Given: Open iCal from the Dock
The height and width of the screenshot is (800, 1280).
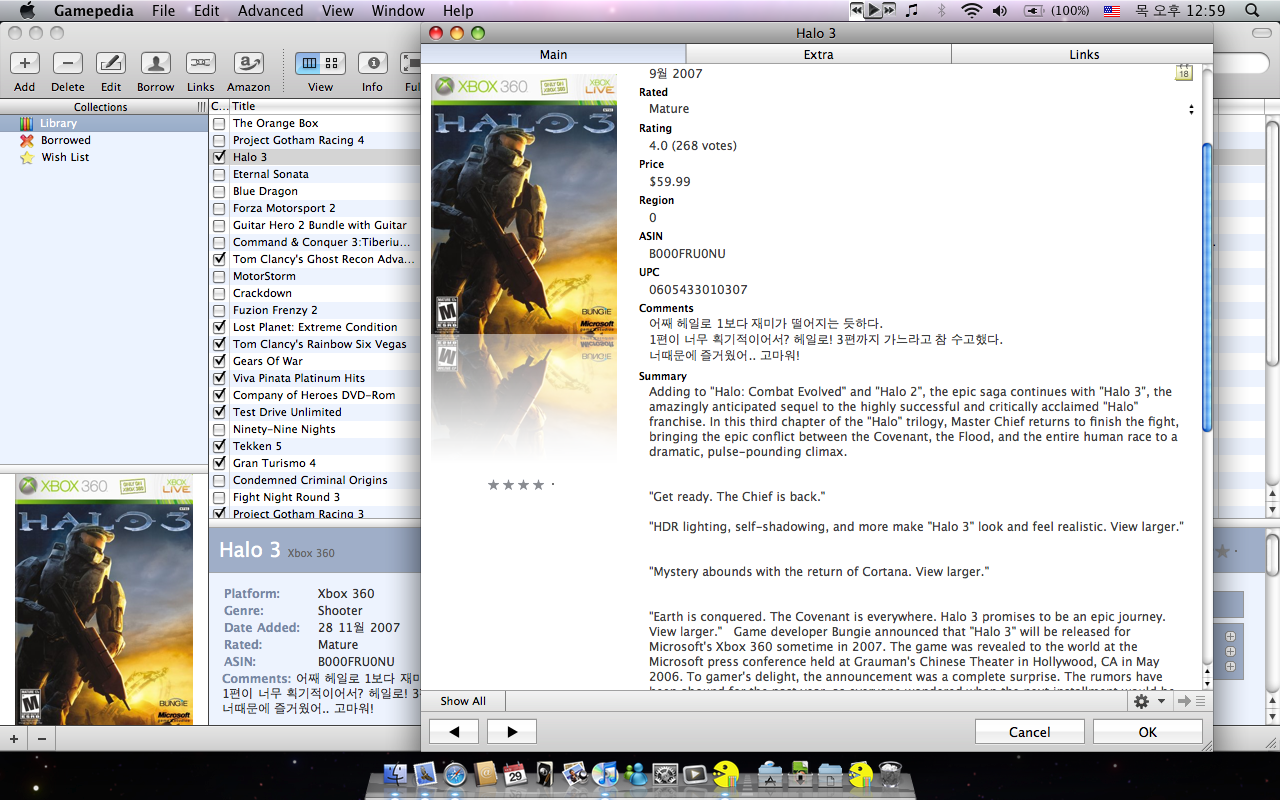Looking at the screenshot, I should [x=515, y=774].
